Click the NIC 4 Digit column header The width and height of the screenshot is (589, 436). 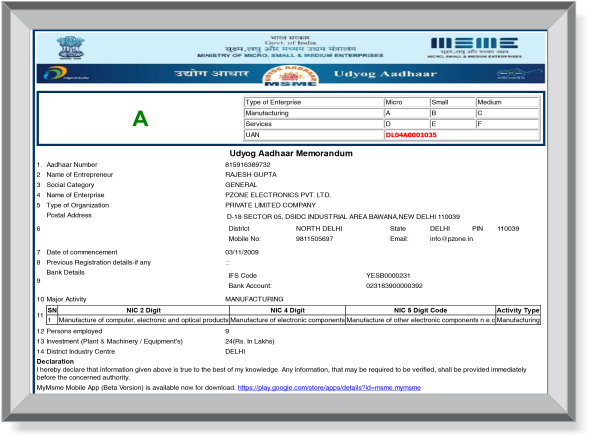pyautogui.click(x=287, y=310)
